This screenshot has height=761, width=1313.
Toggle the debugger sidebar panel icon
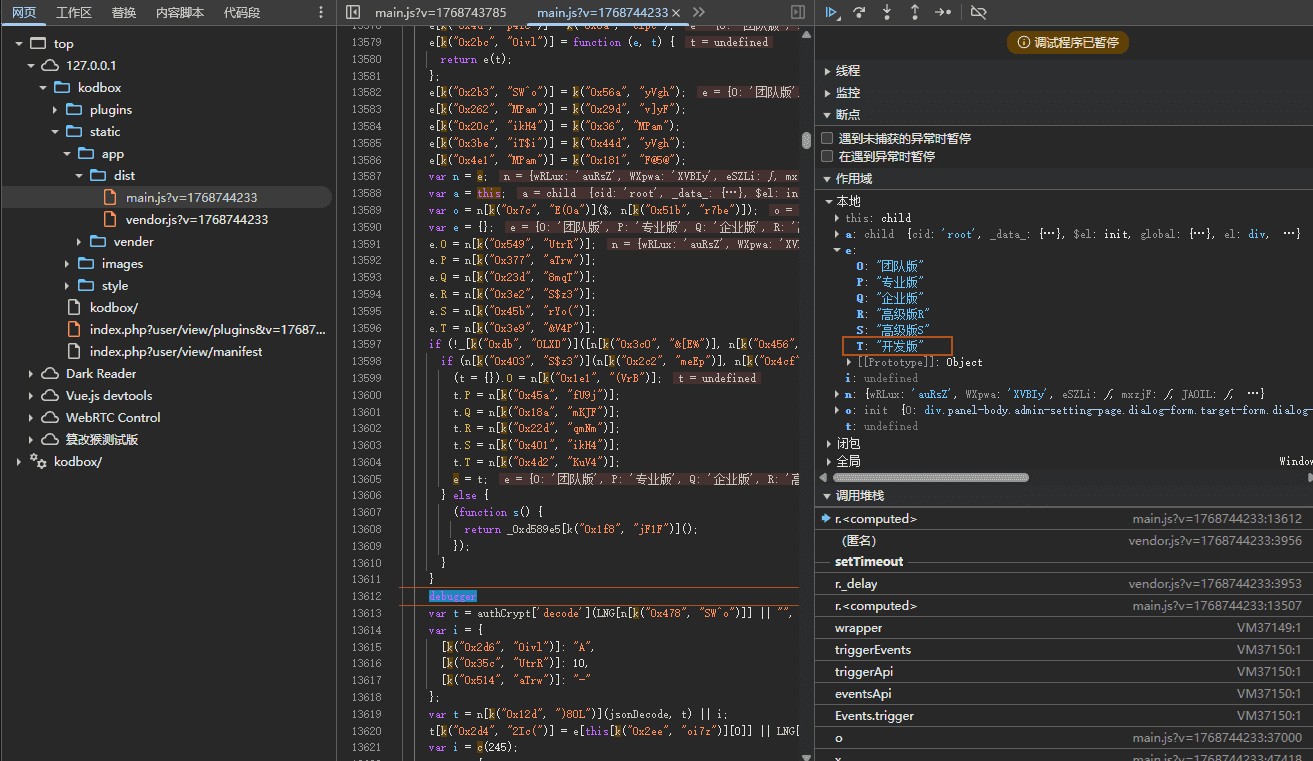pos(797,12)
